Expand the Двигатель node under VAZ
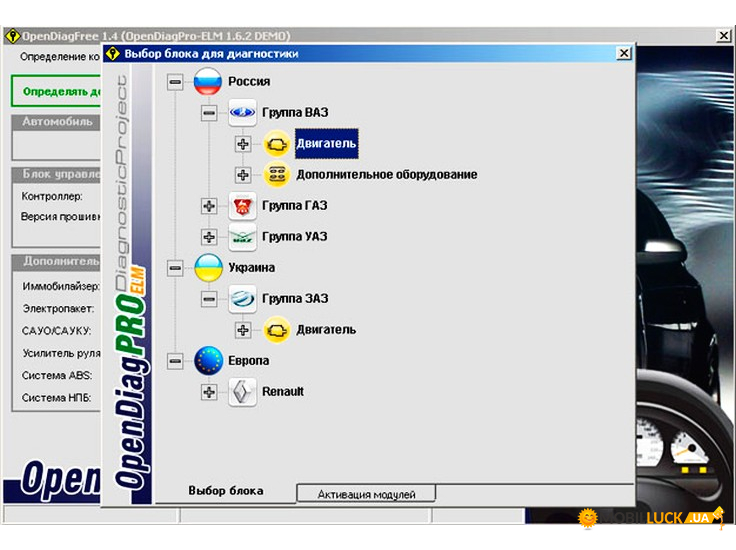The width and height of the screenshot is (736, 550). 242,144
